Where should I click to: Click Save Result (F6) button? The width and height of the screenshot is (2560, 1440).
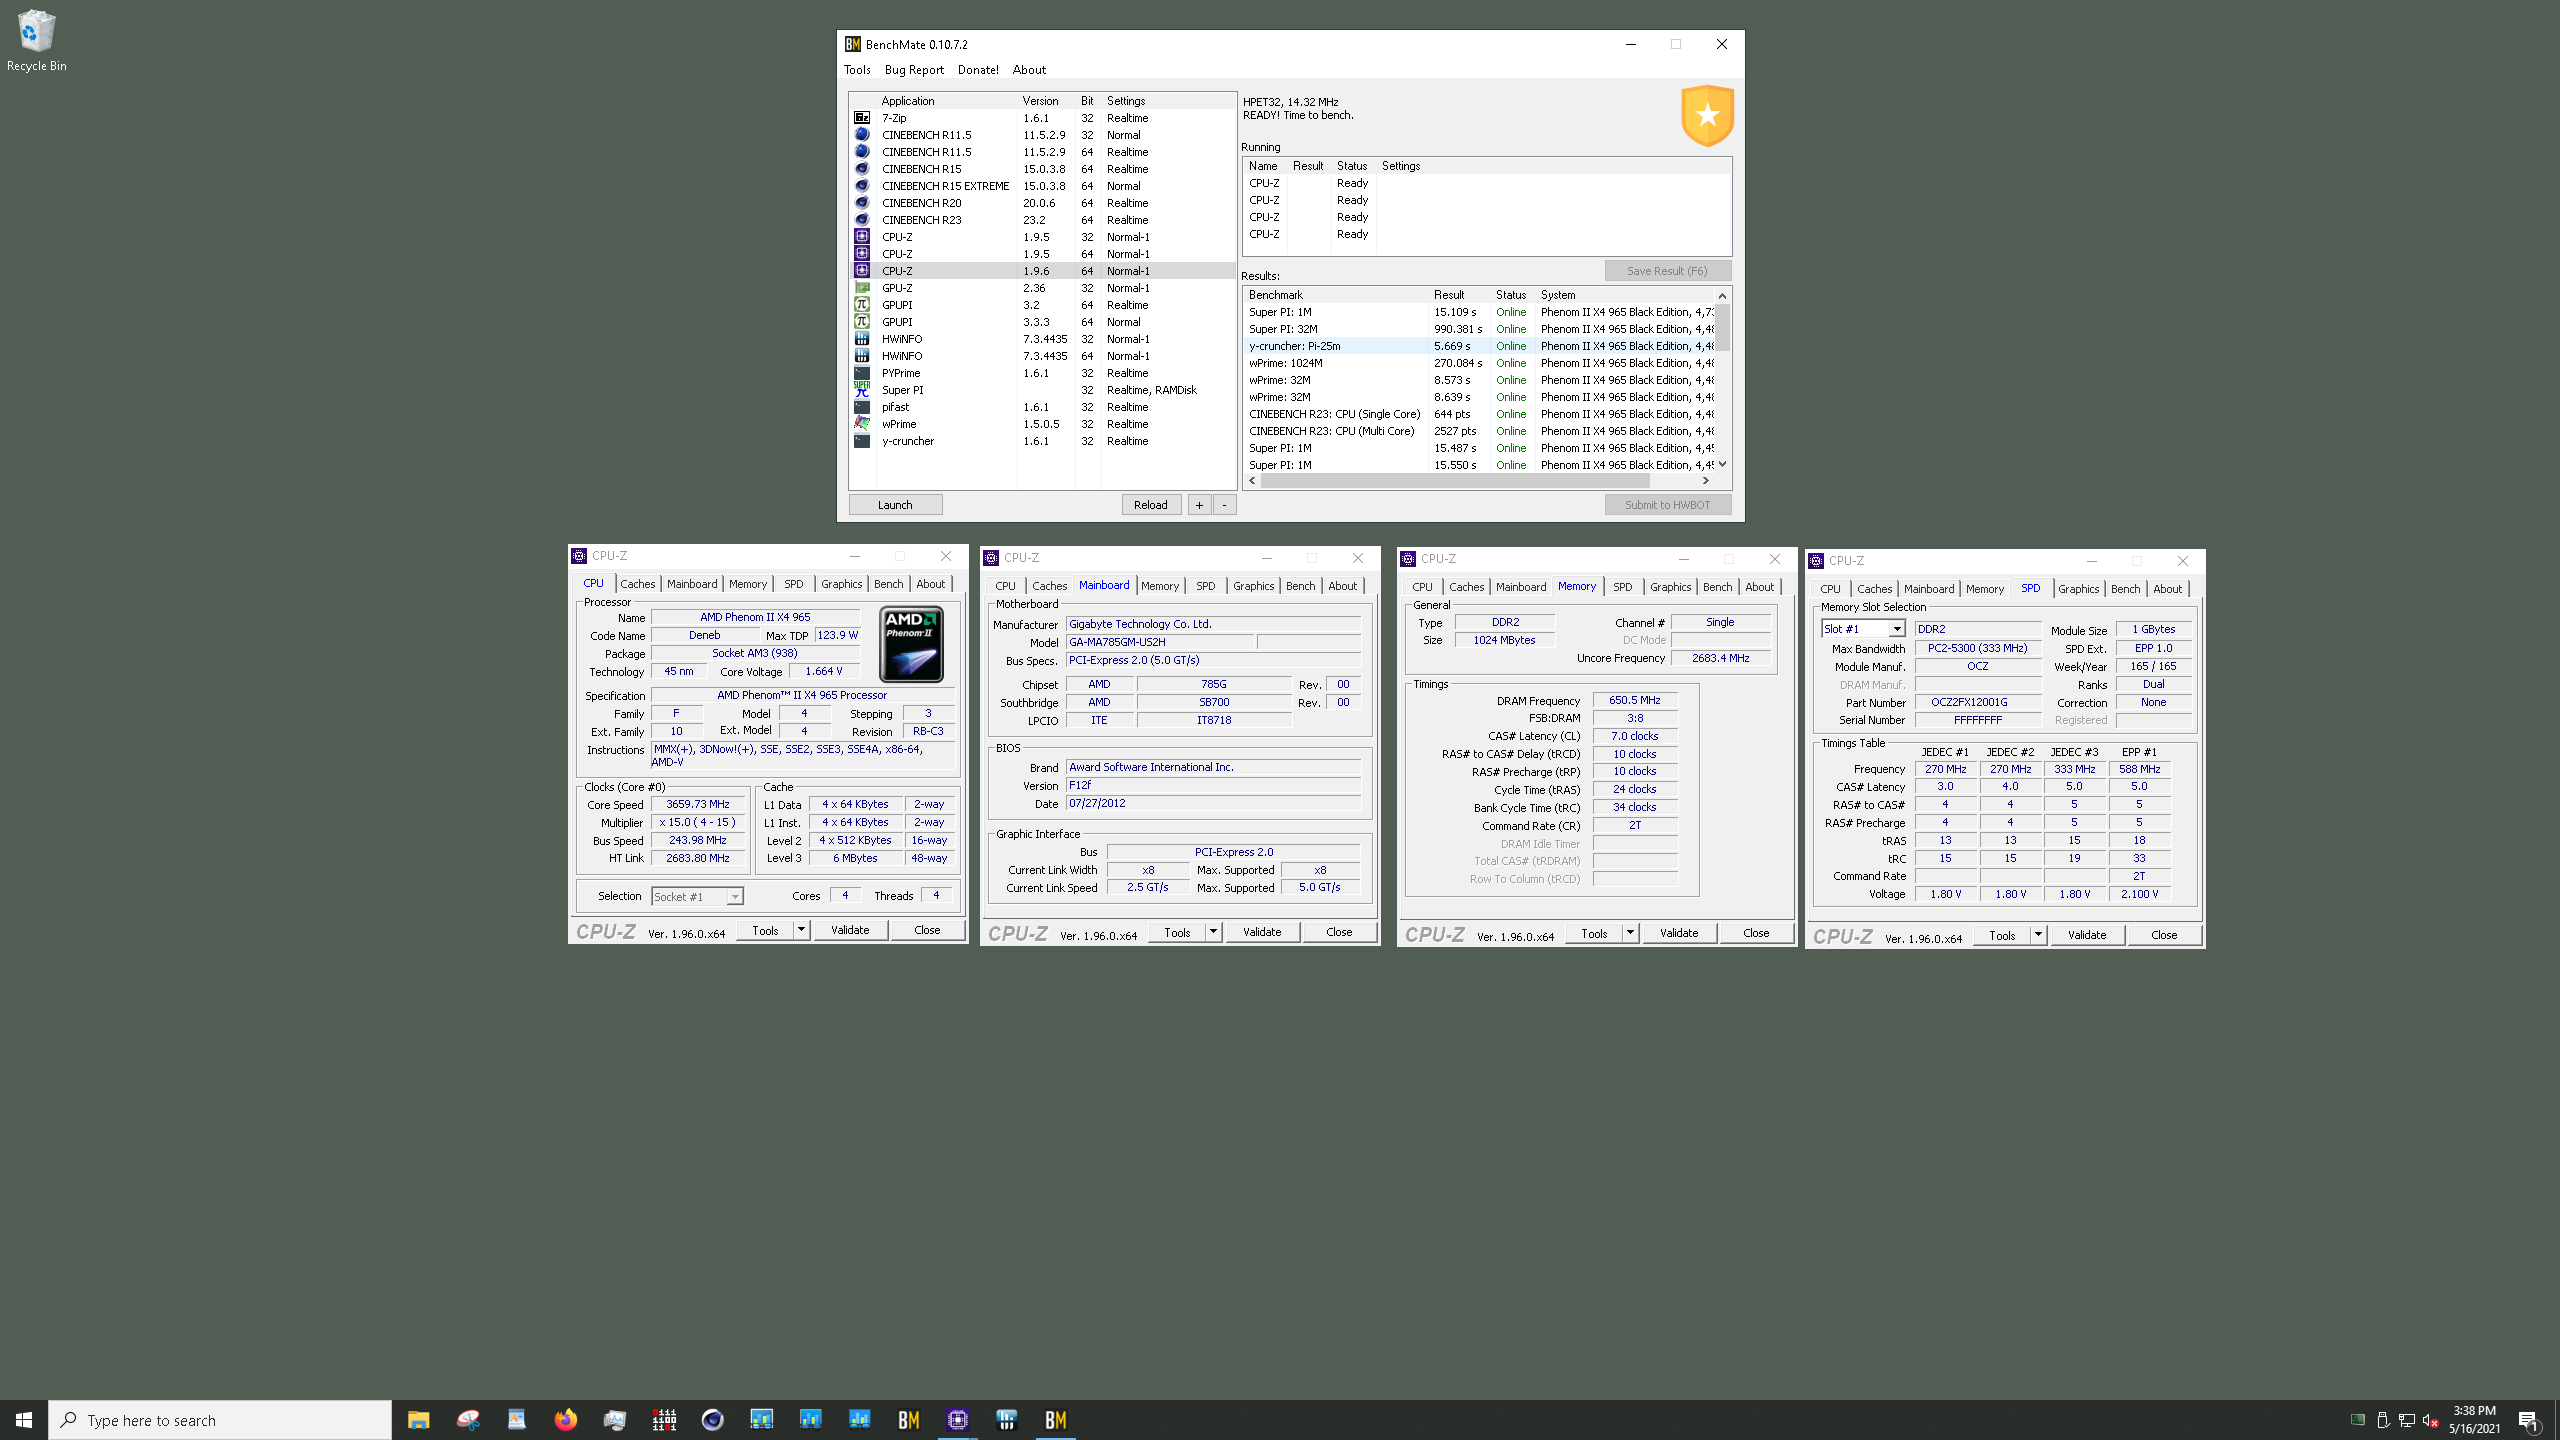click(x=1667, y=271)
